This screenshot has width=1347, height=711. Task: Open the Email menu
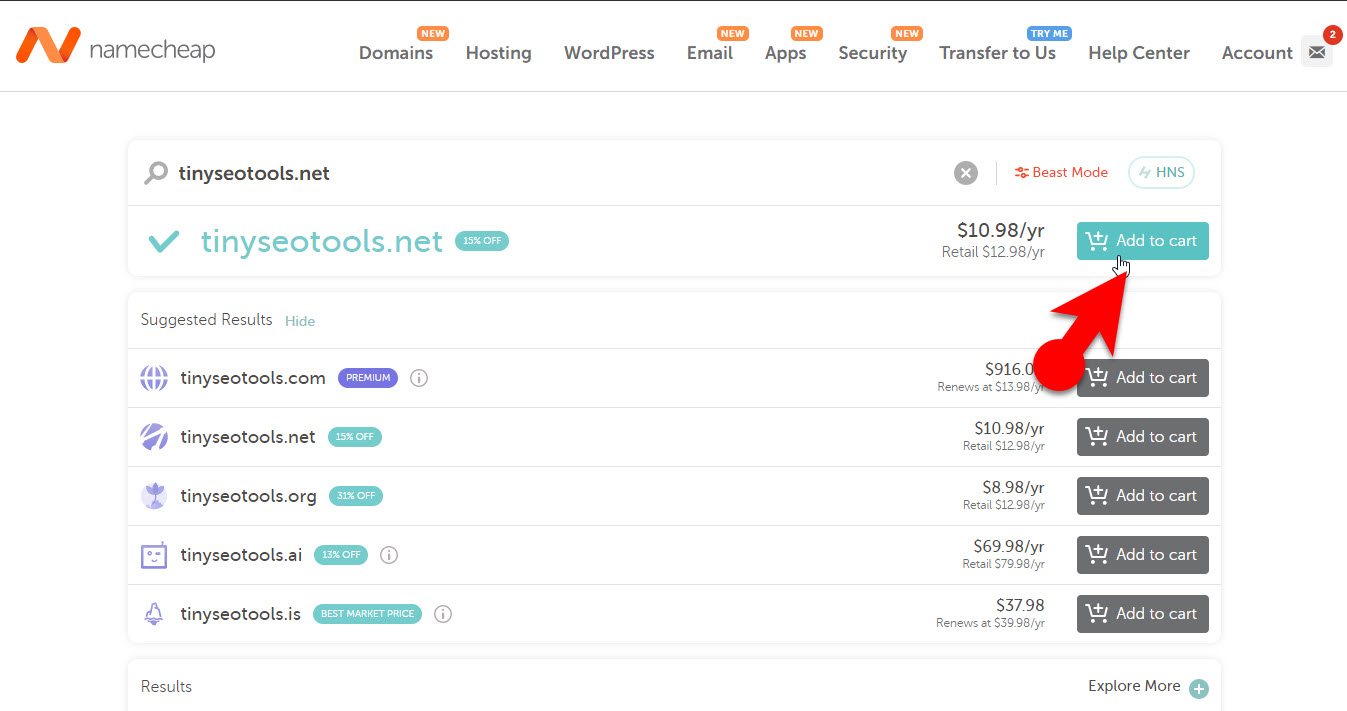[710, 53]
